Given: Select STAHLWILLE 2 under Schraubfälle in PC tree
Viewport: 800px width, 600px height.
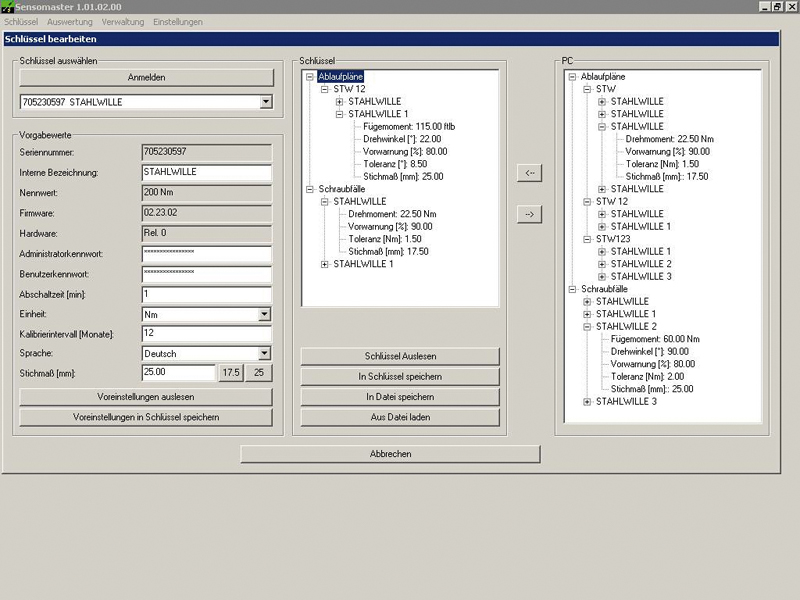Looking at the screenshot, I should (626, 326).
